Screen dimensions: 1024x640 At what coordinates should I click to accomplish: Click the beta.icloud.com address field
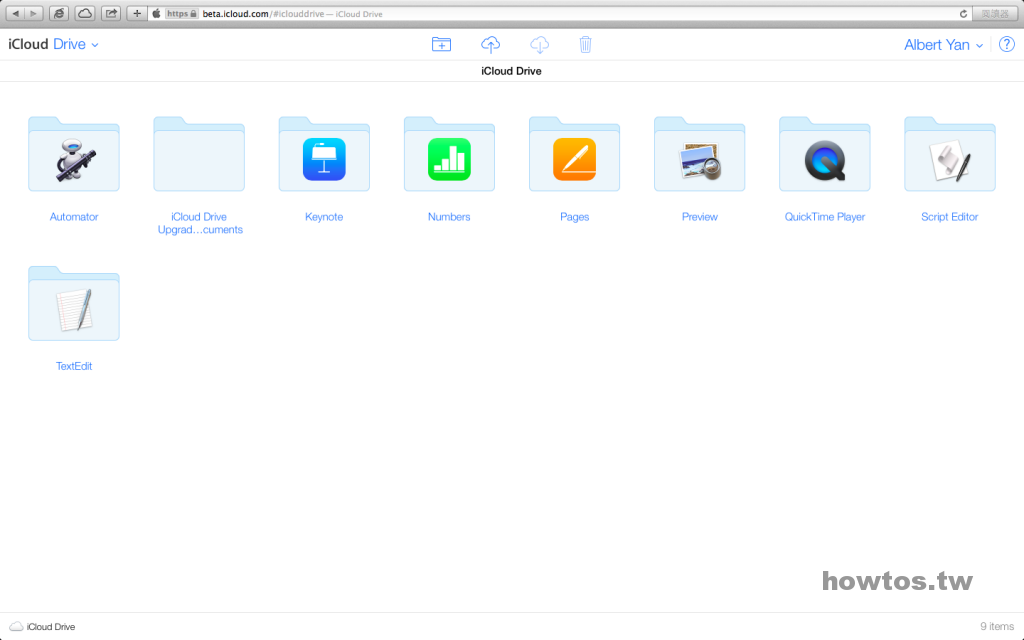click(562, 14)
